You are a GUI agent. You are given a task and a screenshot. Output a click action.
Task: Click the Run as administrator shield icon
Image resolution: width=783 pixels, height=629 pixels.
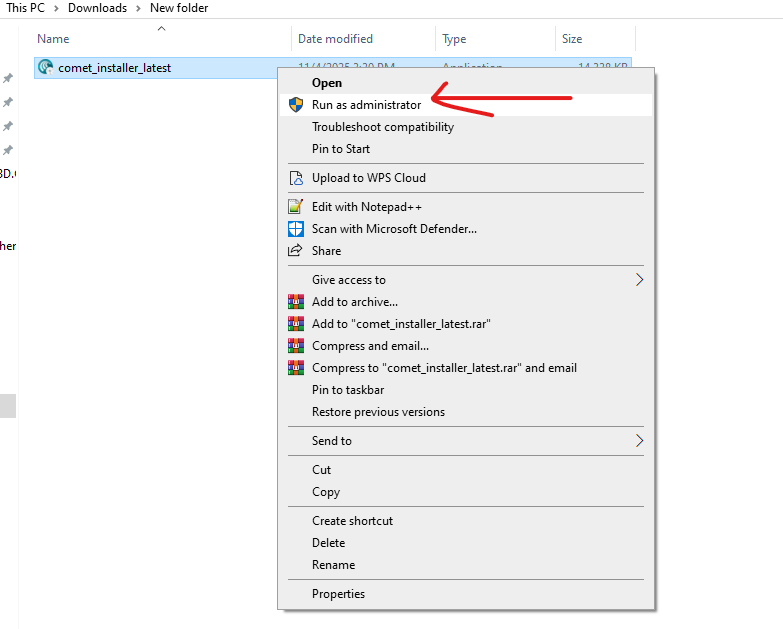(x=295, y=105)
